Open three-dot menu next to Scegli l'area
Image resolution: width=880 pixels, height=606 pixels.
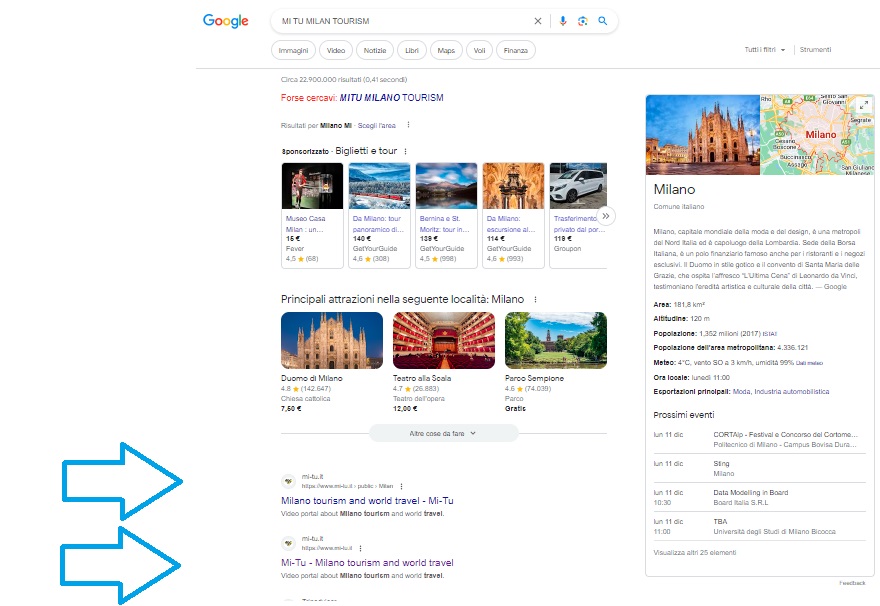click(408, 125)
